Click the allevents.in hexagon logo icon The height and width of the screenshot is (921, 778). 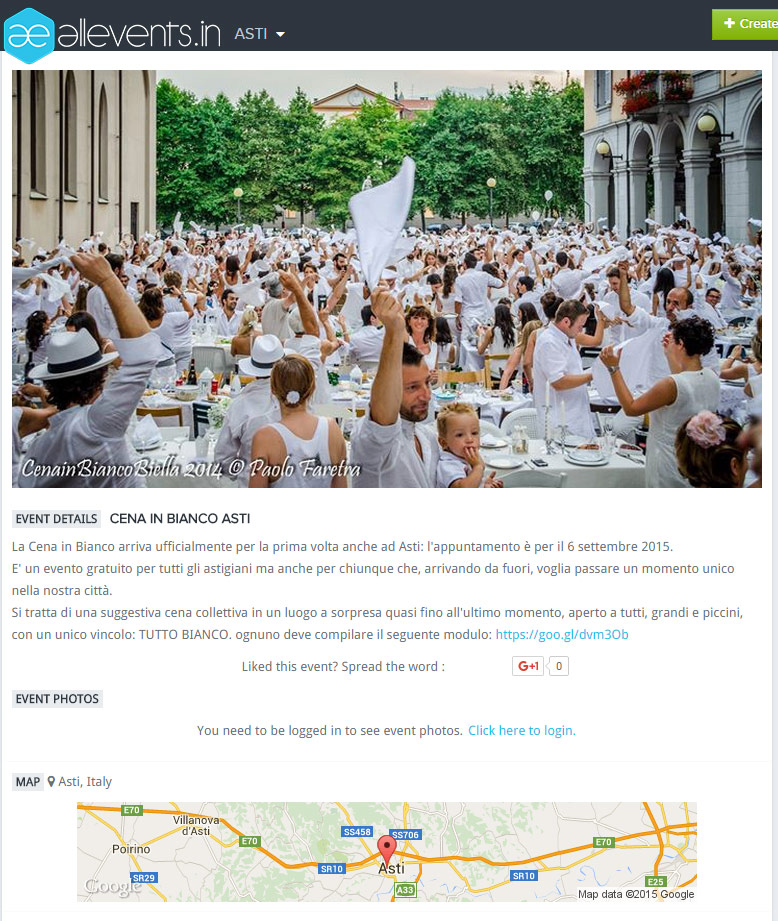click(x=29, y=35)
